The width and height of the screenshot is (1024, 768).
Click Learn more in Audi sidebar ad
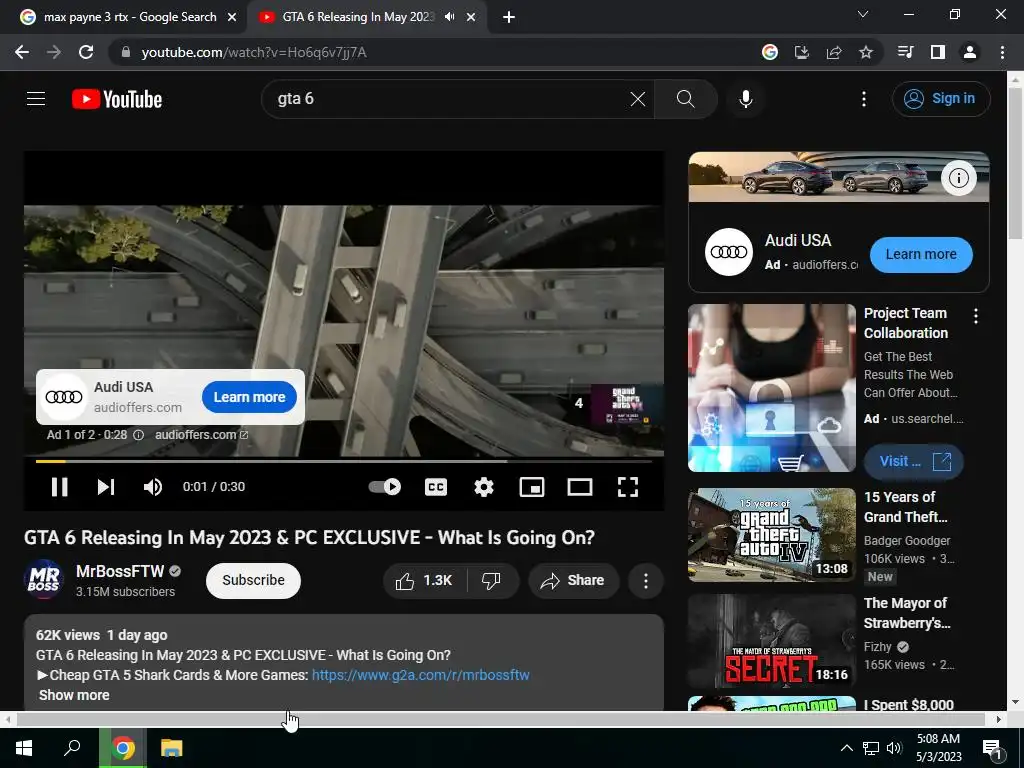(x=921, y=255)
